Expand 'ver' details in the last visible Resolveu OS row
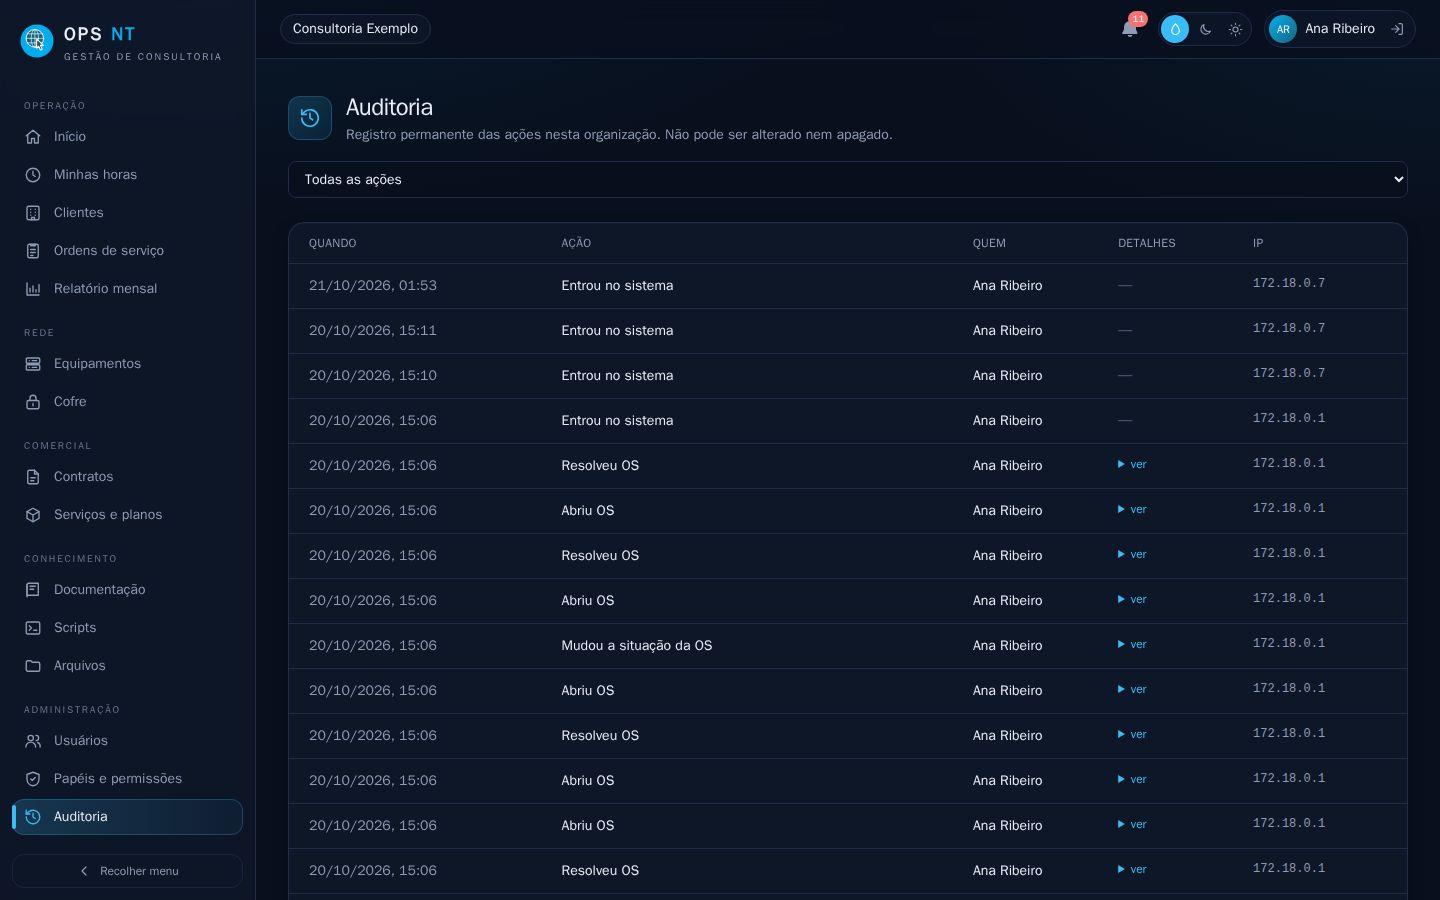Image resolution: width=1440 pixels, height=900 pixels. [x=1132, y=869]
